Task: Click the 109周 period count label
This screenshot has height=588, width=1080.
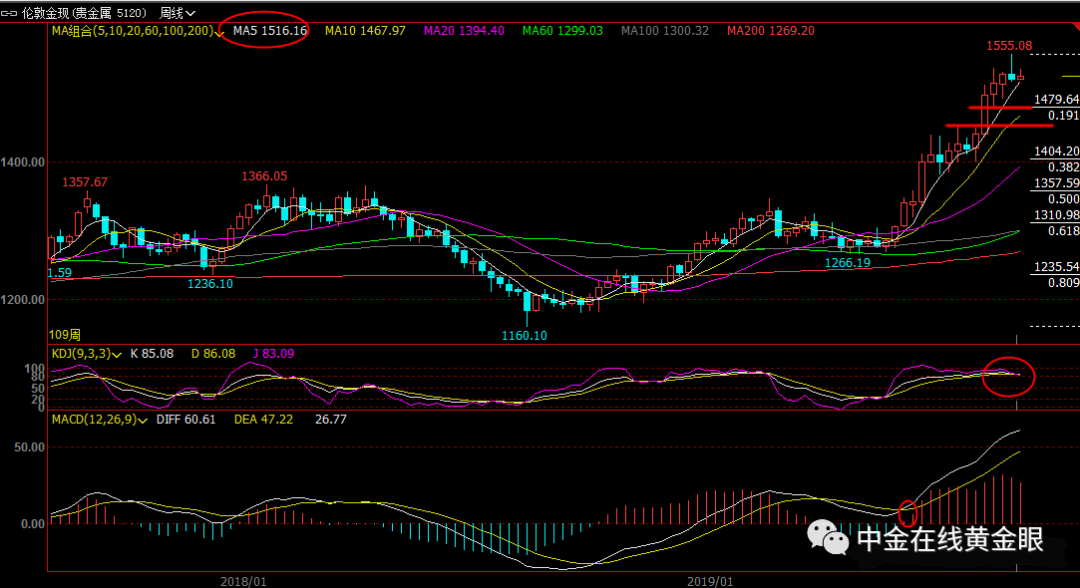Action: (x=65, y=335)
